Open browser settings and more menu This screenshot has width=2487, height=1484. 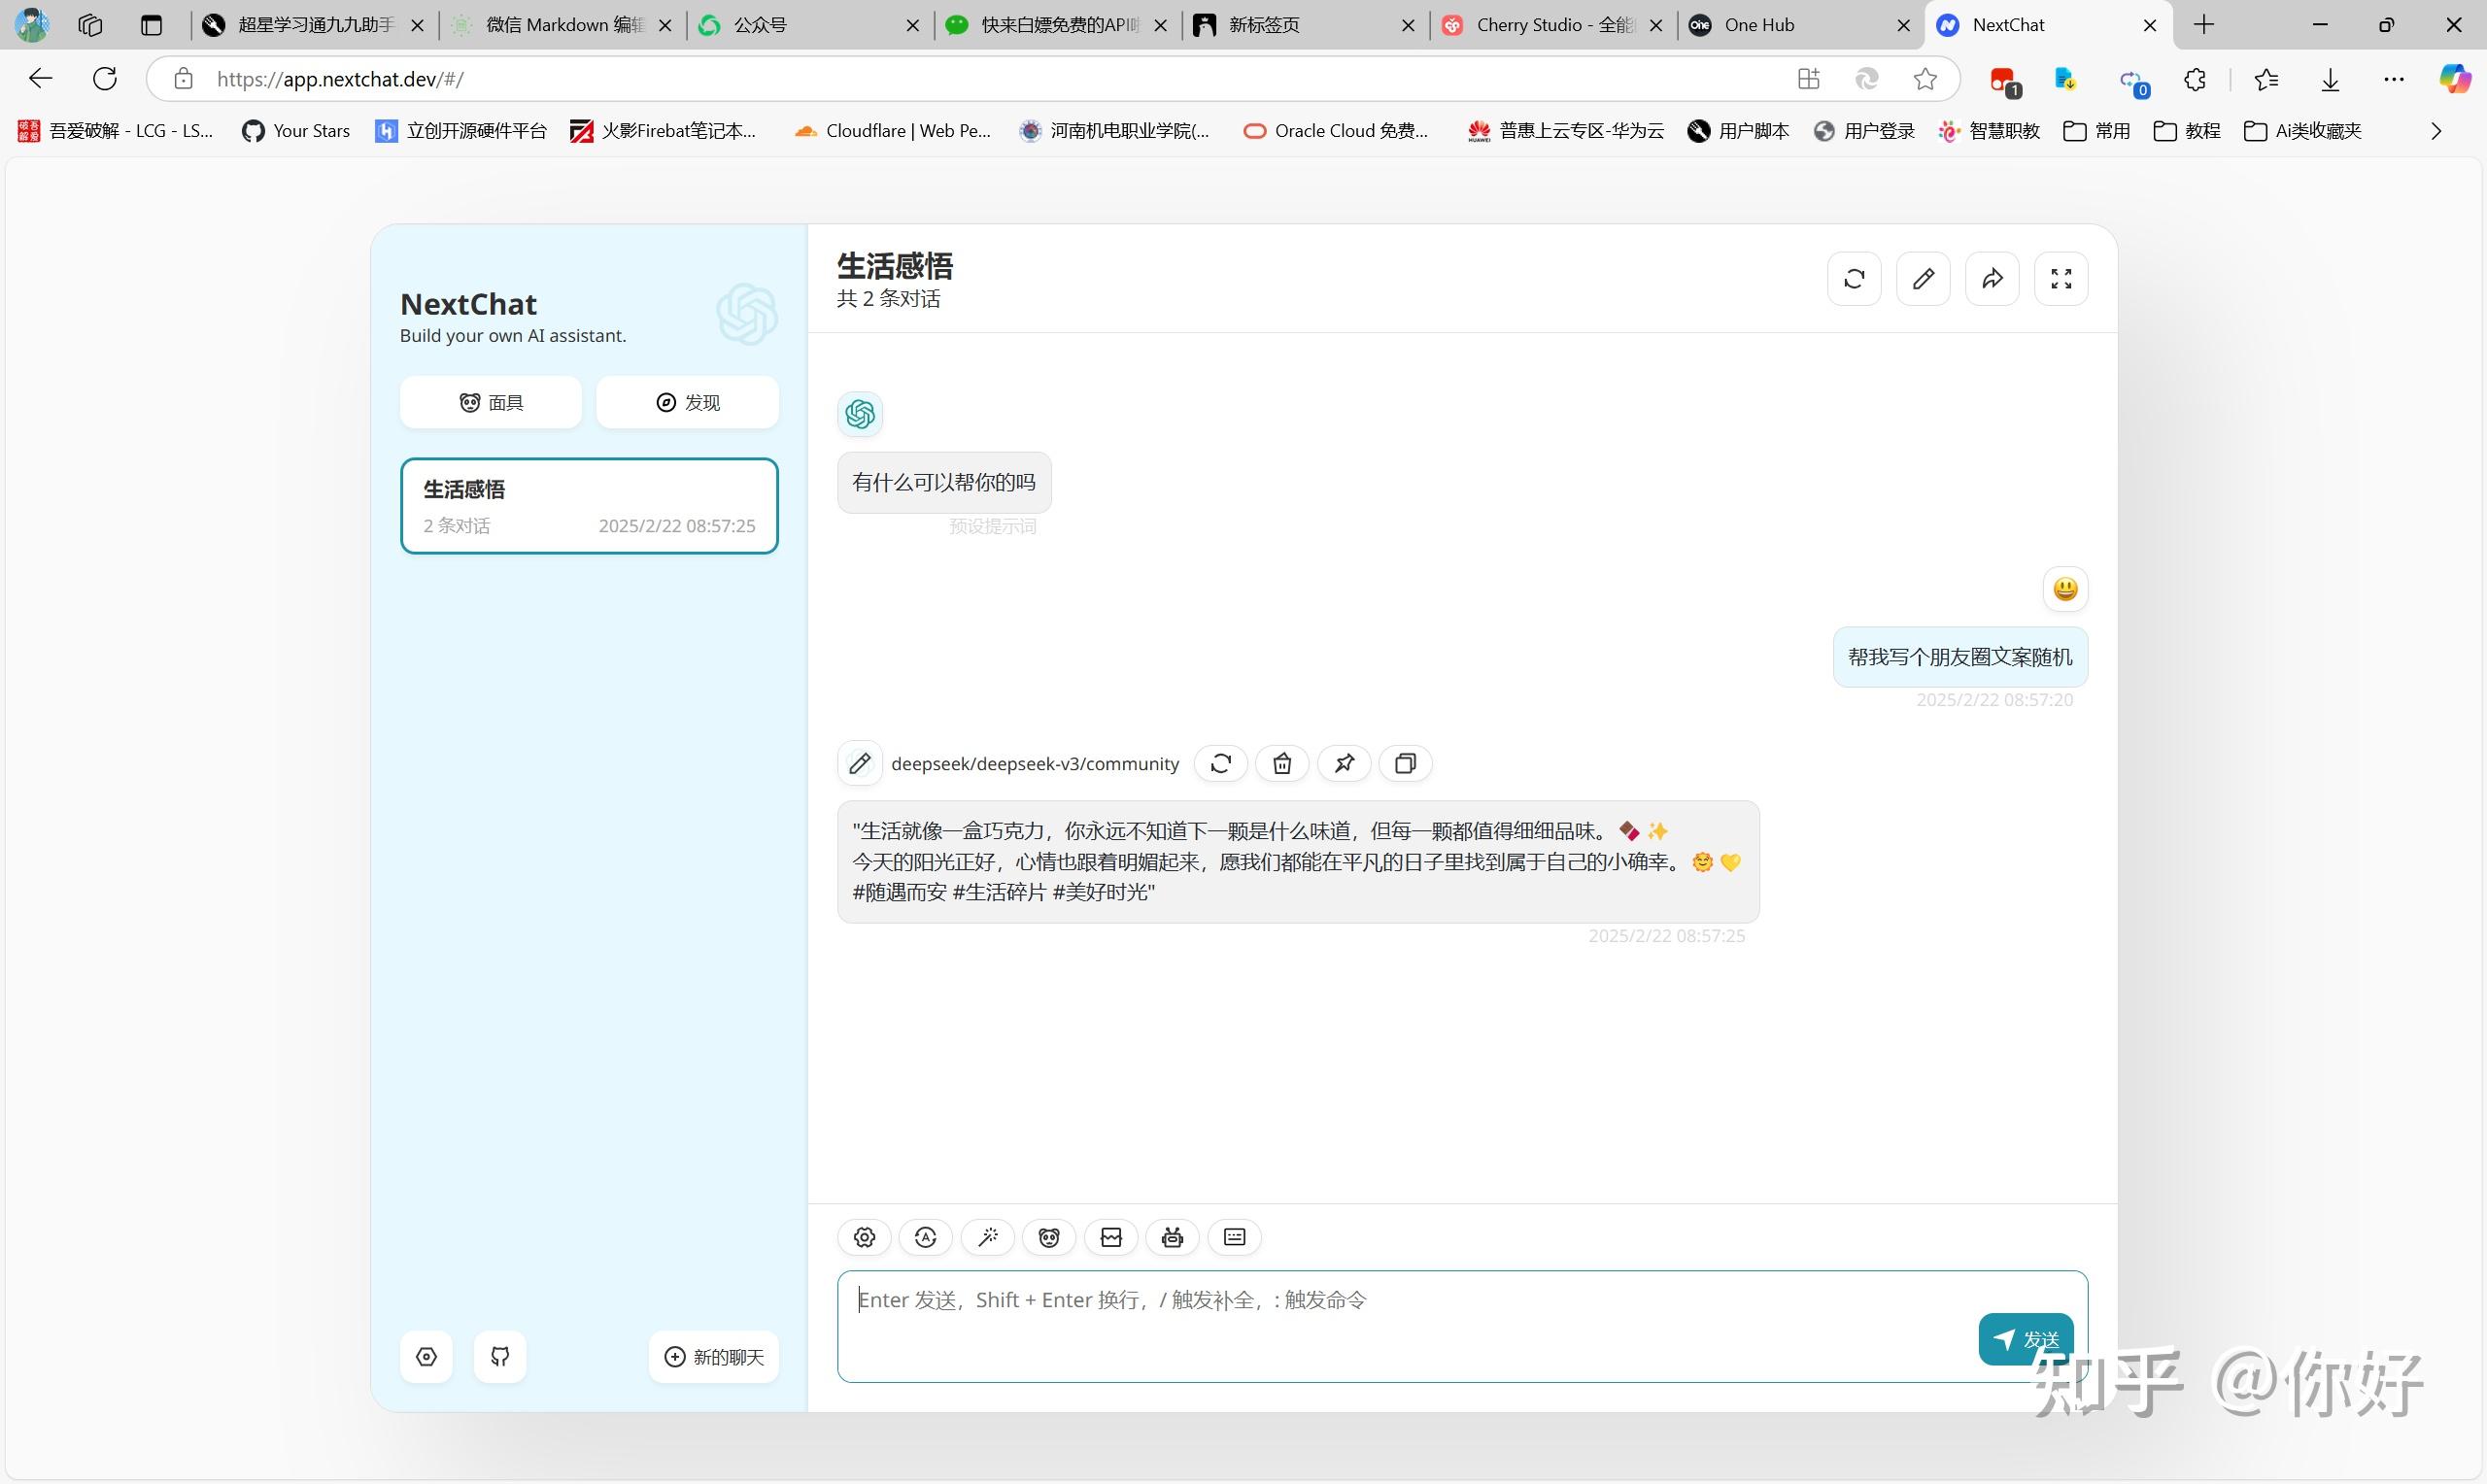tap(2394, 79)
